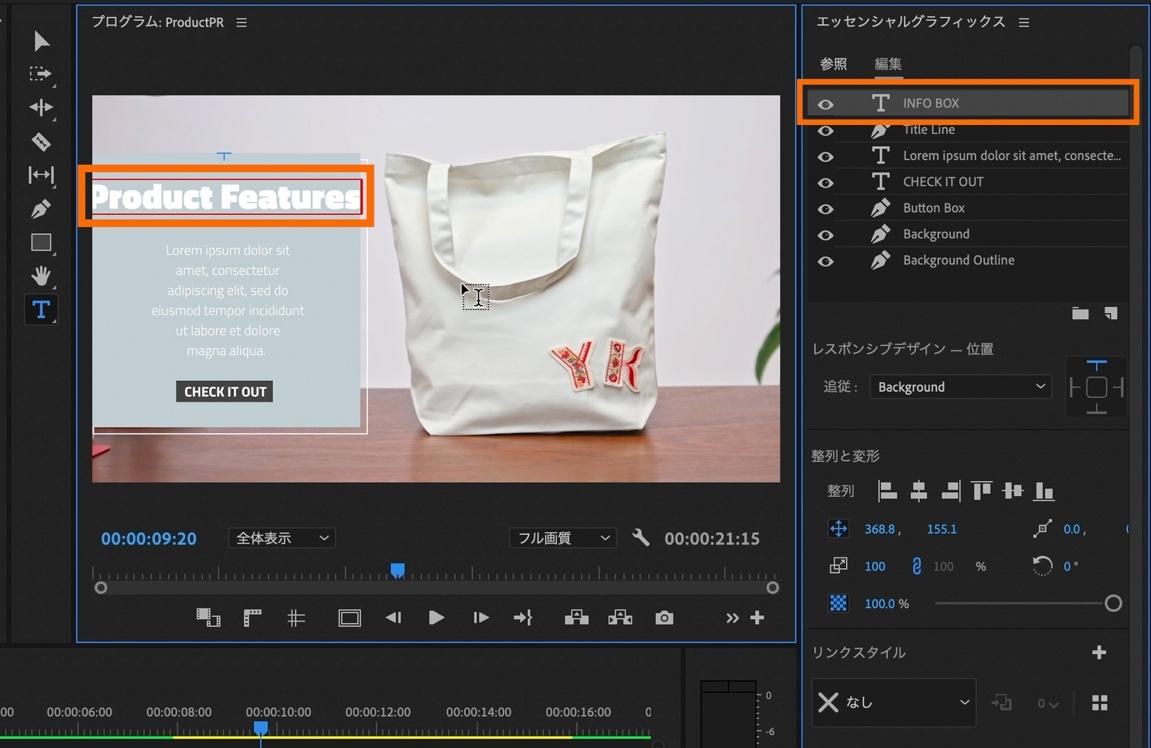
Task: Align layer to vertical center
Action: (1012, 490)
